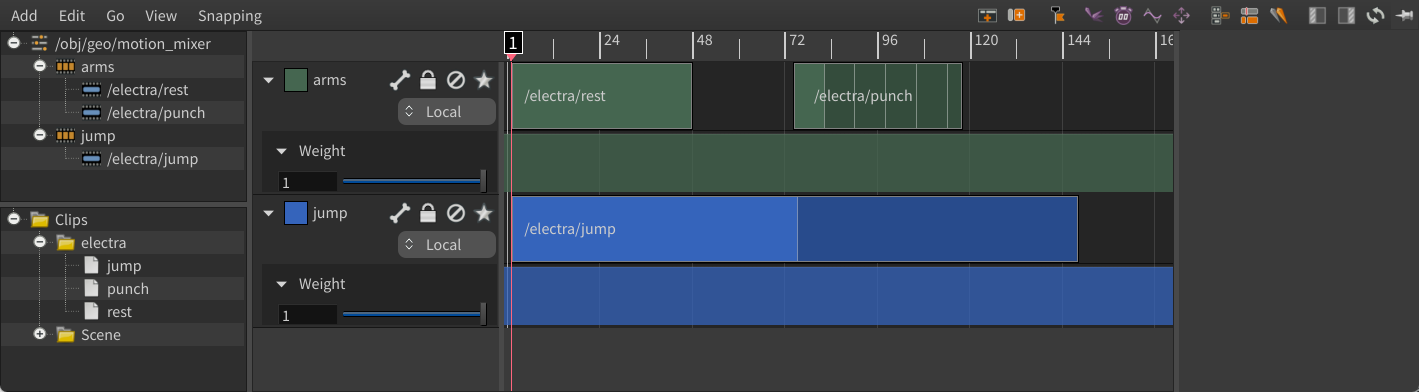The image size is (1419, 392).
Task: Toggle the disable icon on jump track
Action: 455,213
